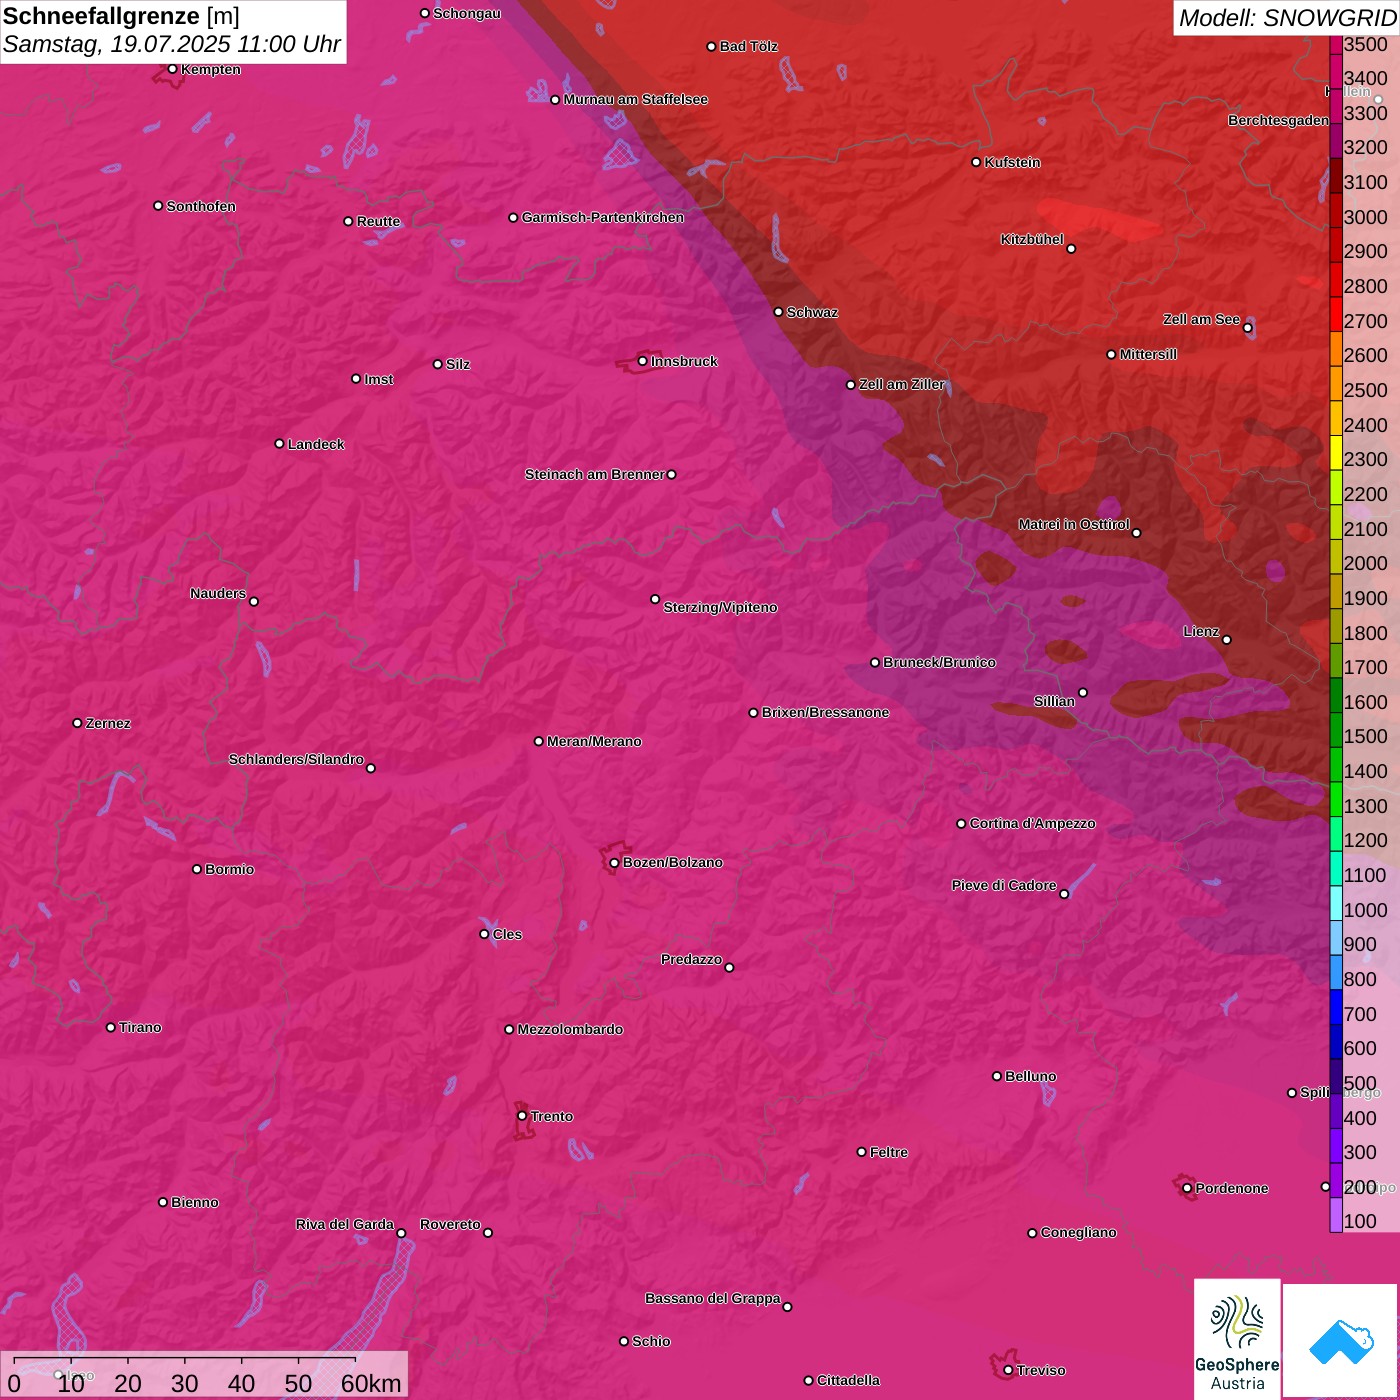The image size is (1400, 1400).
Task: Select the Bozen/Bolzano map label
Action: 672,862
